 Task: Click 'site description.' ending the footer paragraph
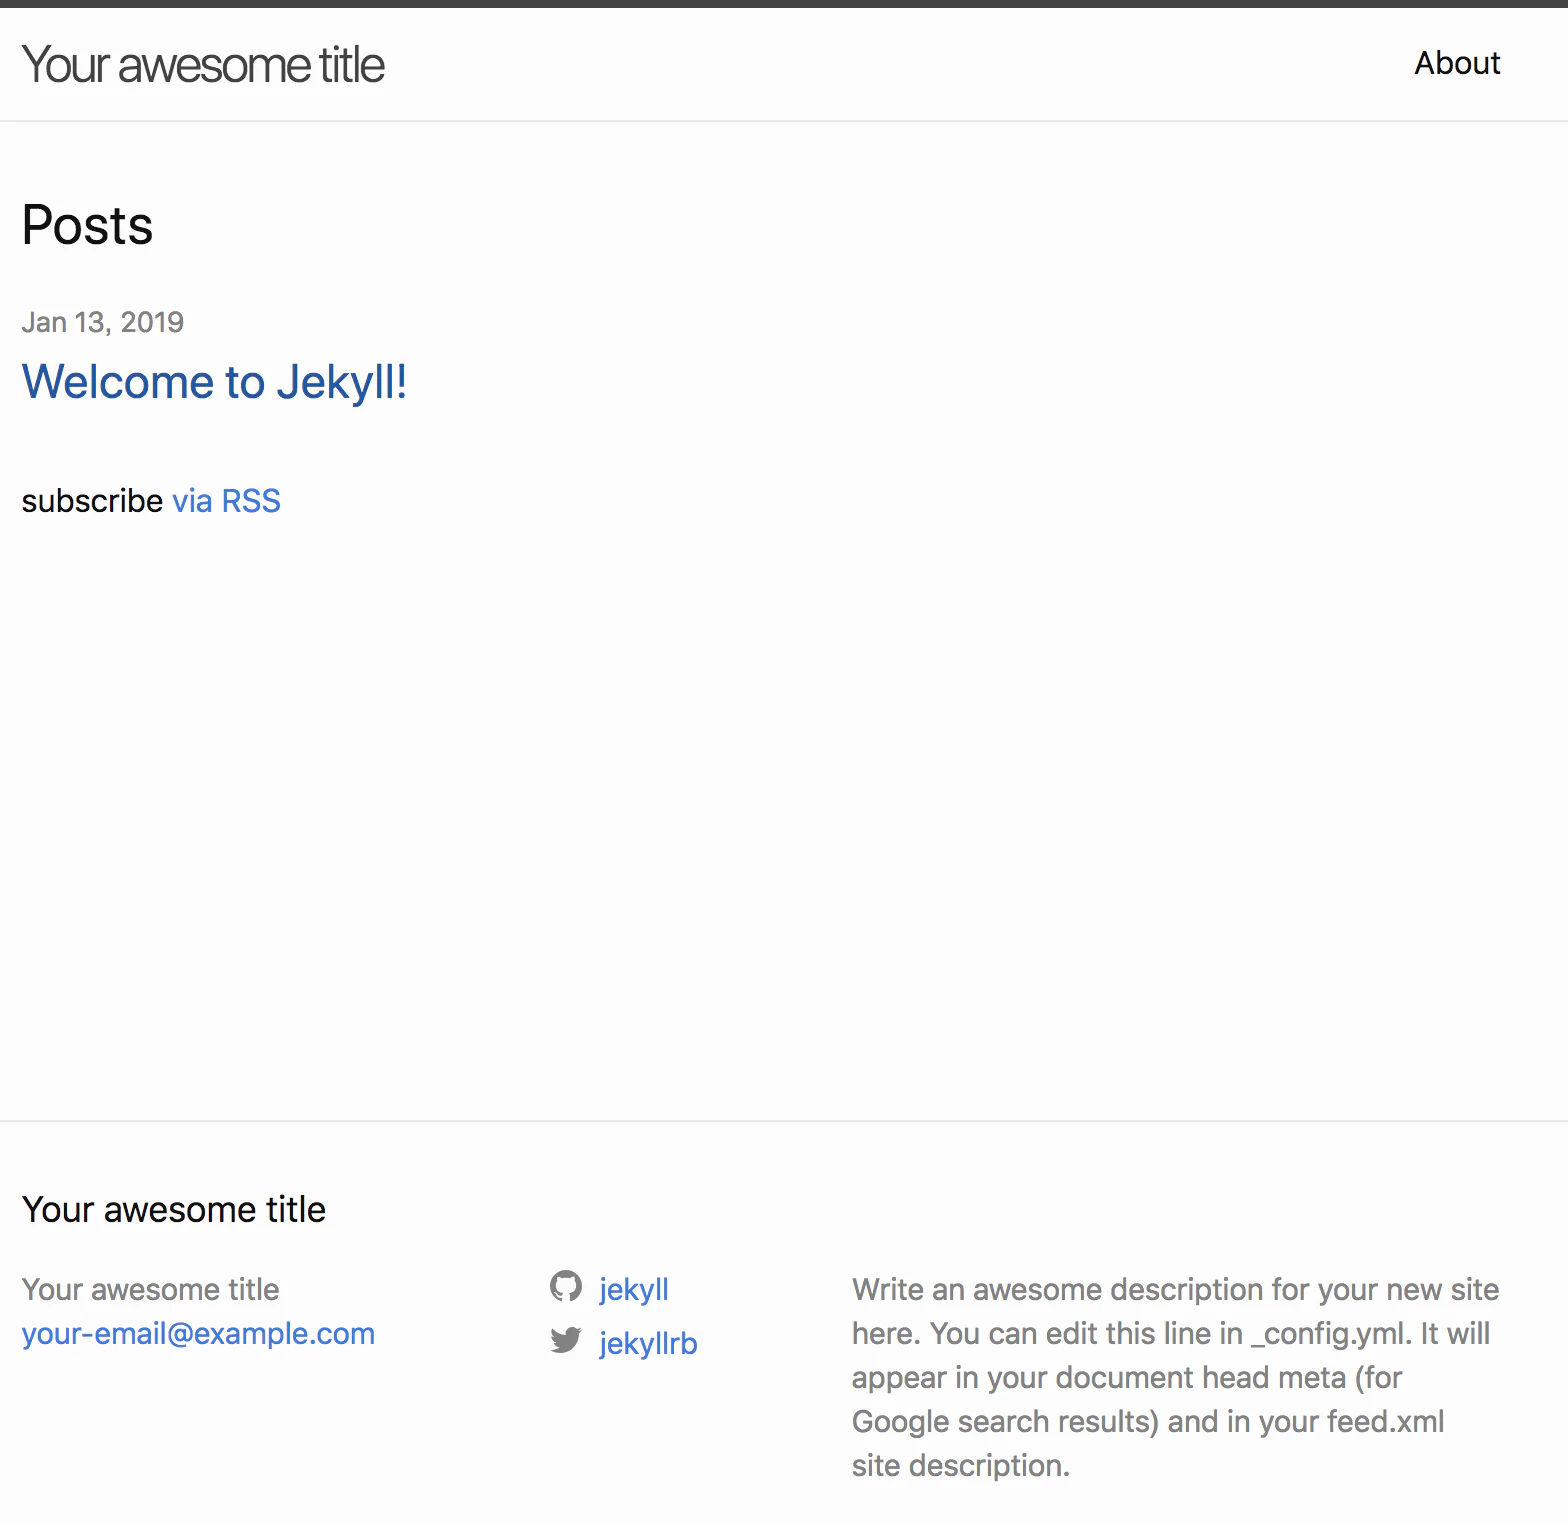coord(960,1465)
